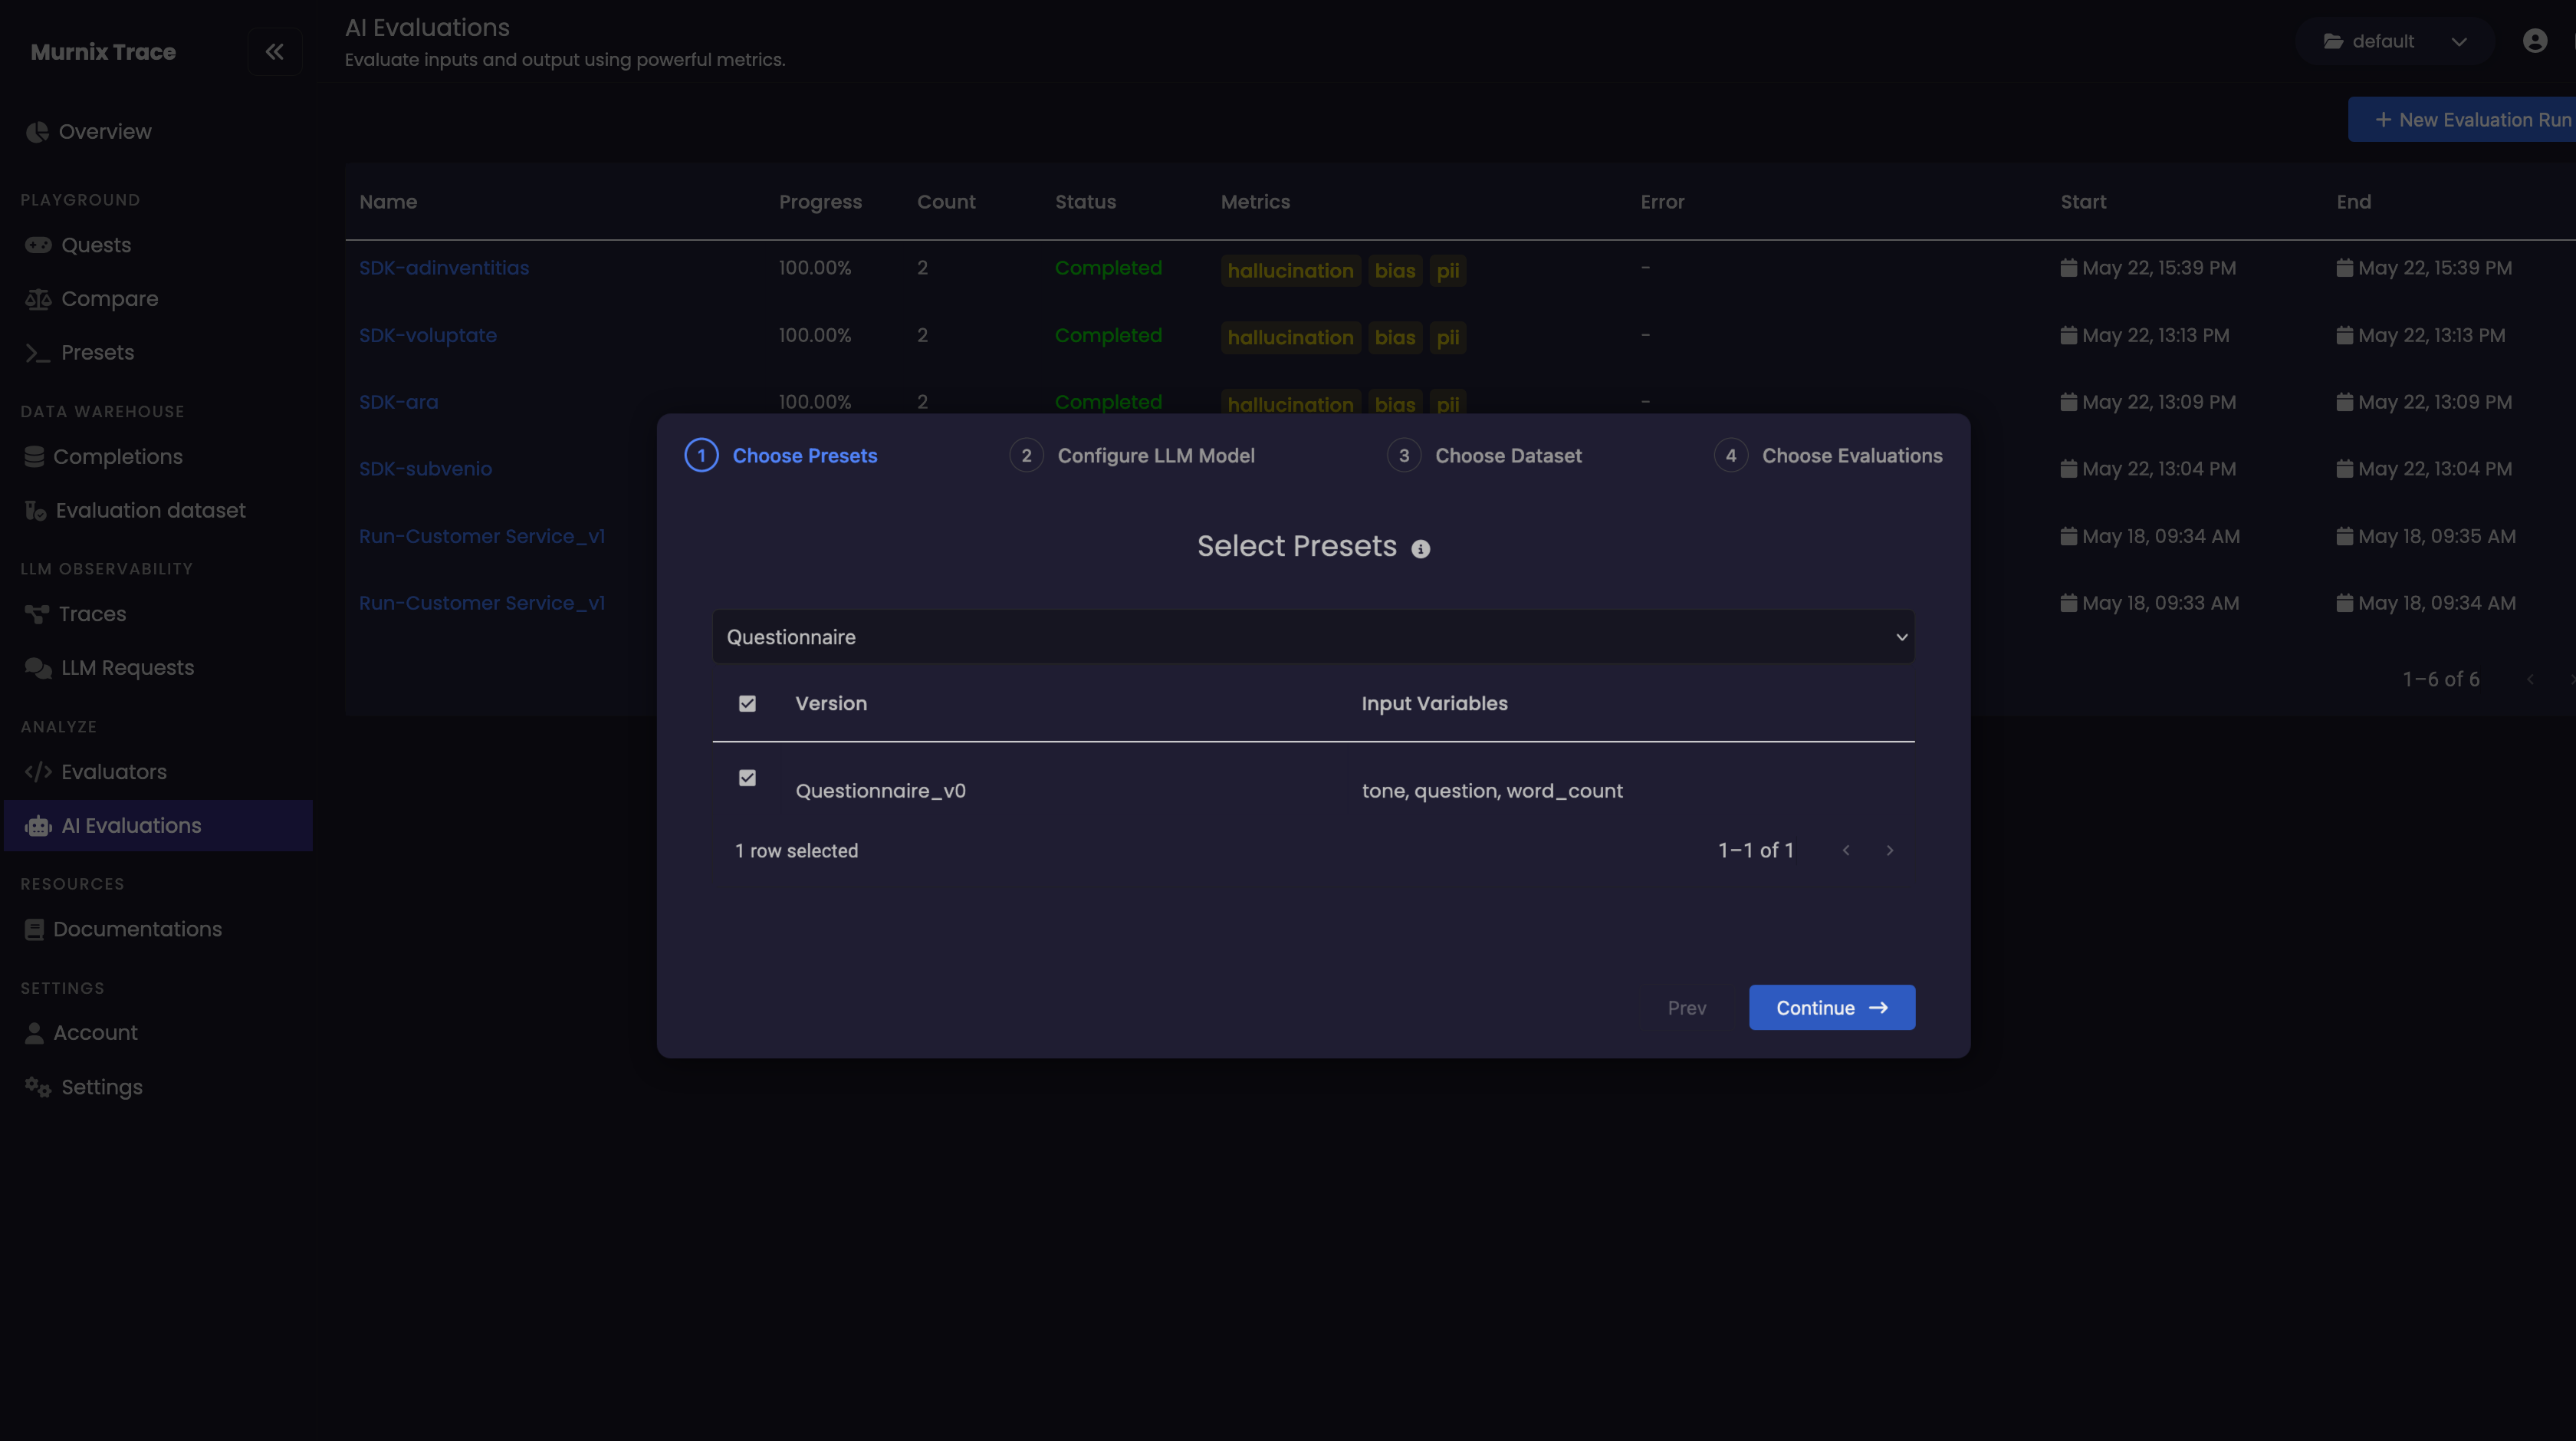Start a New Evaluation Run
Viewport: 2576px width, 1441px height.
click(x=2471, y=120)
